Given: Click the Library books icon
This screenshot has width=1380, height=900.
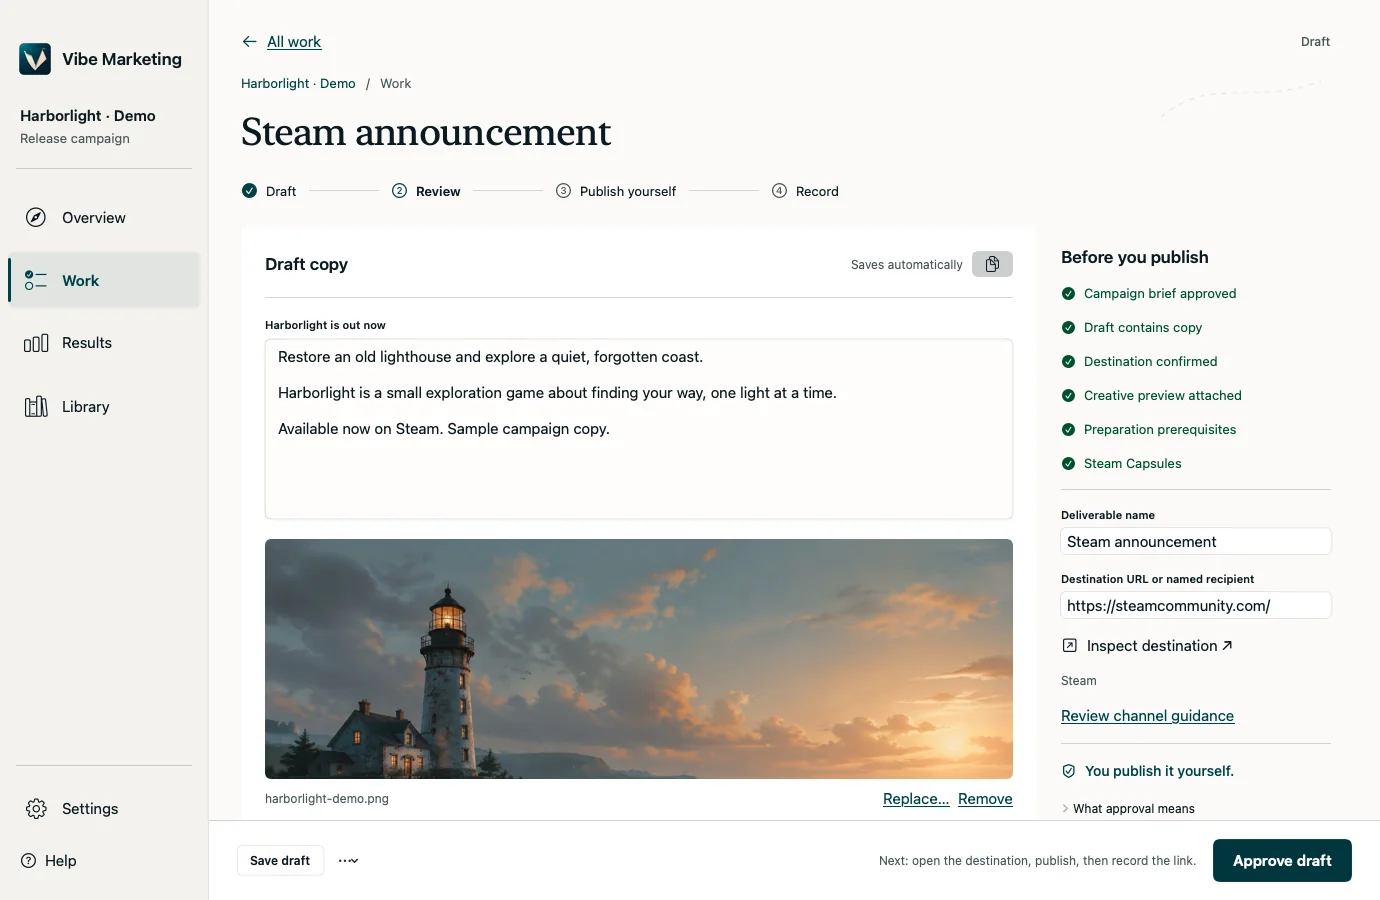Looking at the screenshot, I should click(x=36, y=406).
